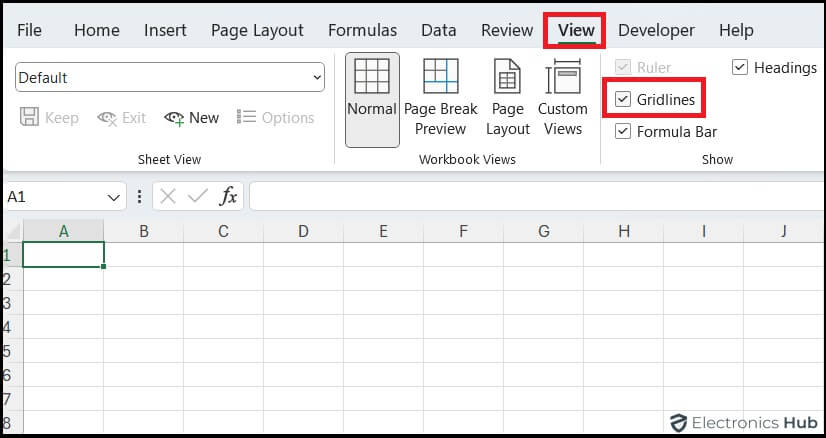Image resolution: width=826 pixels, height=438 pixels.
Task: Select cell A1 in the worksheet
Action: pyautogui.click(x=63, y=255)
